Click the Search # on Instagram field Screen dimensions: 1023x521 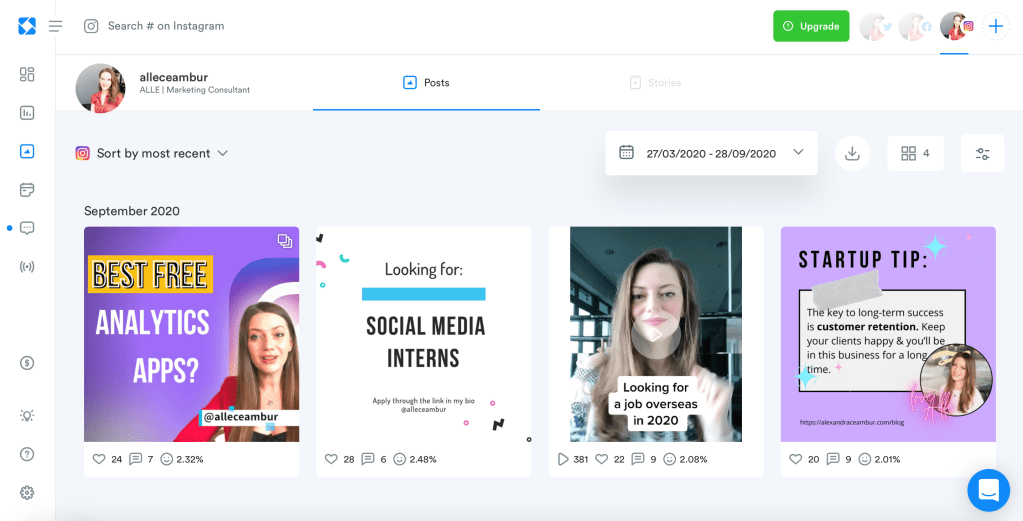click(165, 26)
